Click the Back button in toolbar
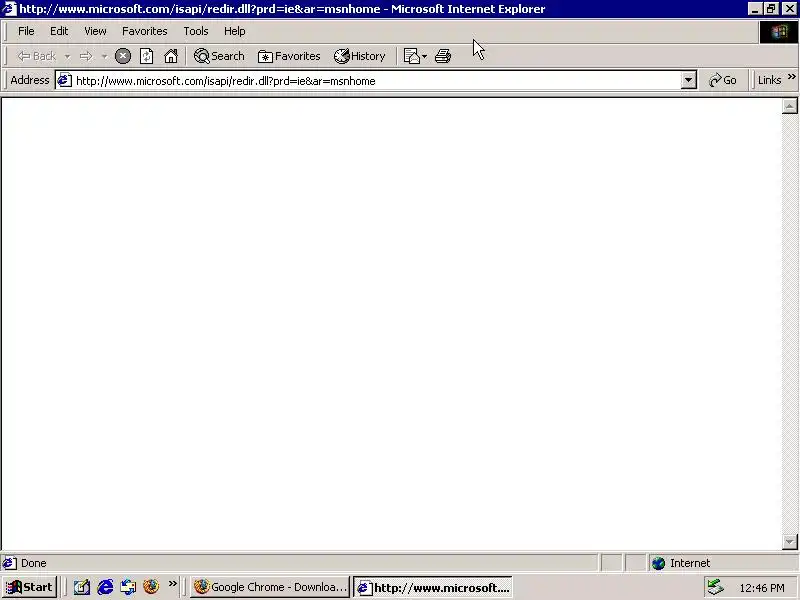Image resolution: width=800 pixels, height=600 pixels. [36, 56]
